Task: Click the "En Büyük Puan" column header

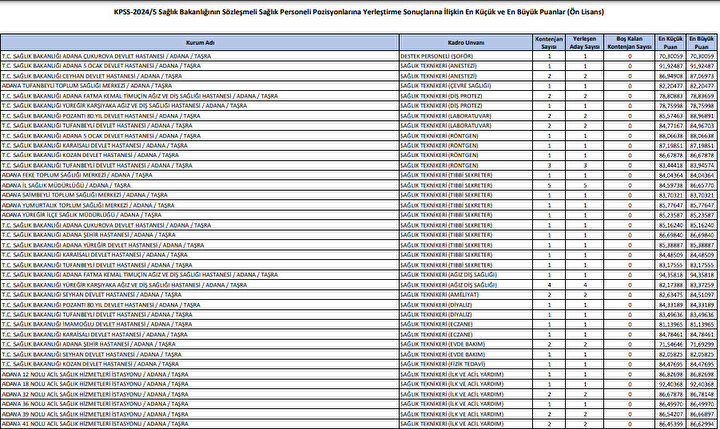Action: tap(701, 42)
